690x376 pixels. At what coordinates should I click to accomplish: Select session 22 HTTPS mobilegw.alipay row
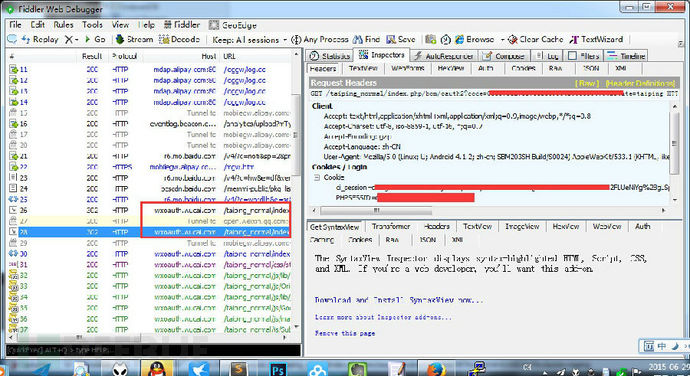tap(150, 167)
